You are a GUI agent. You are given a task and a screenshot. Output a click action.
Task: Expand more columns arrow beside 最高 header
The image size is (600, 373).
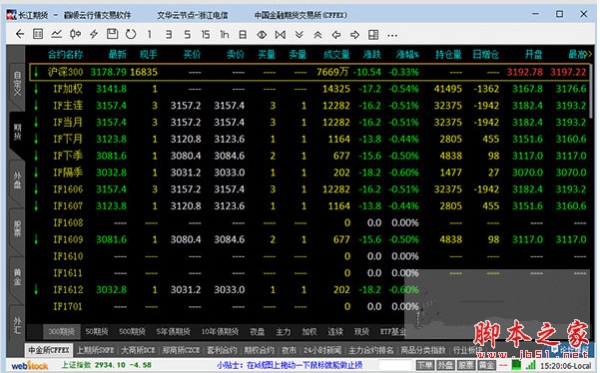(x=589, y=55)
